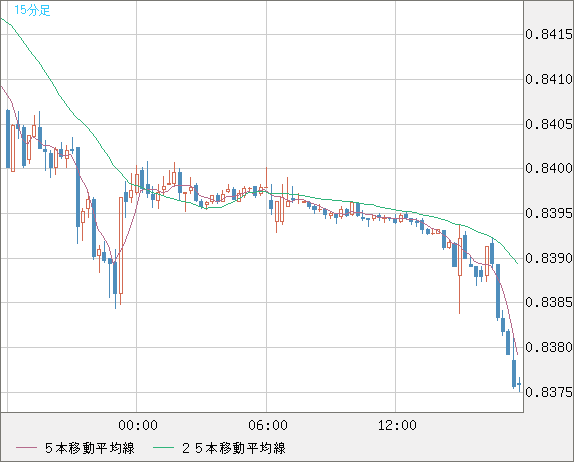The width and height of the screenshot is (574, 462).
Task: Click the 0.8400 price axis label
Action: point(549,168)
